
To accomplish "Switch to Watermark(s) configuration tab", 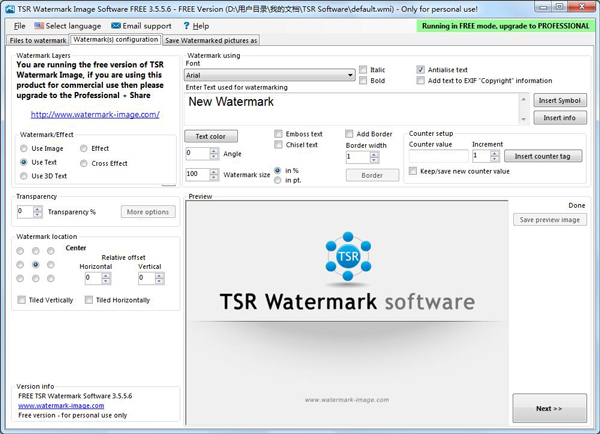I will (116, 39).
